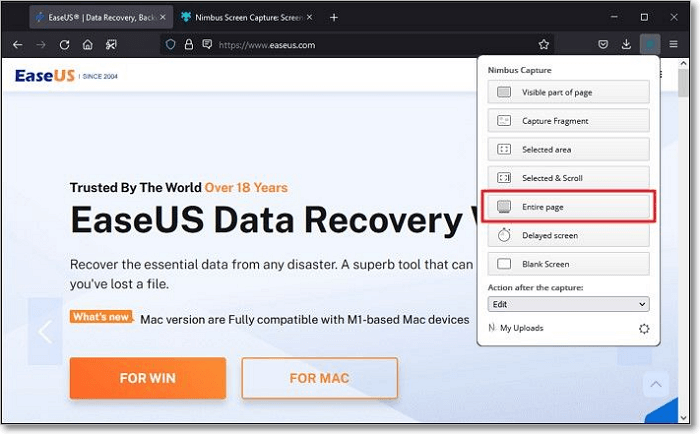Click the URL address bar
This screenshot has height=434, width=700.
[370, 44]
